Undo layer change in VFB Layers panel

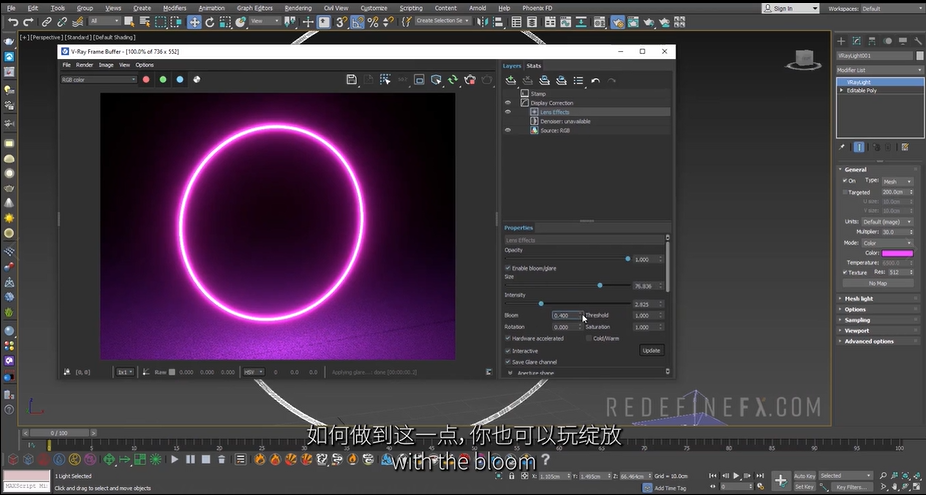click(595, 80)
